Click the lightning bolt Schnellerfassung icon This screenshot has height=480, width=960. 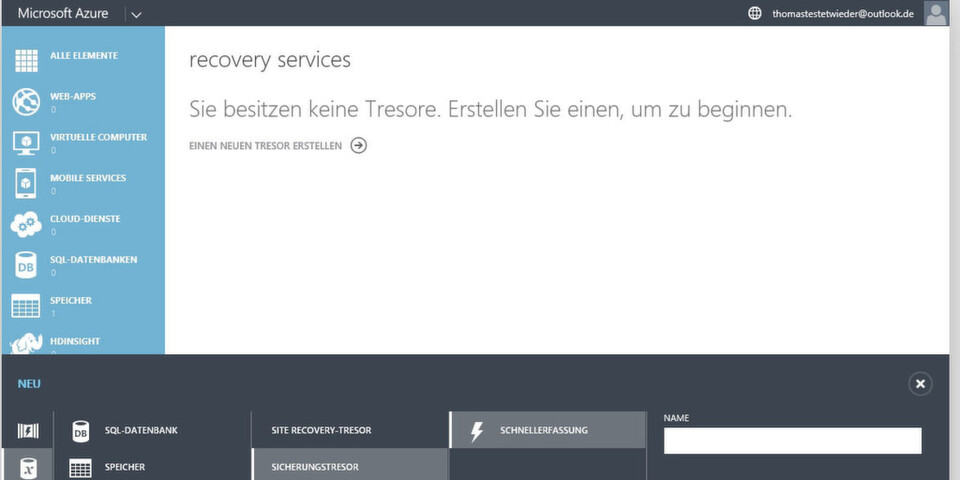click(x=476, y=431)
